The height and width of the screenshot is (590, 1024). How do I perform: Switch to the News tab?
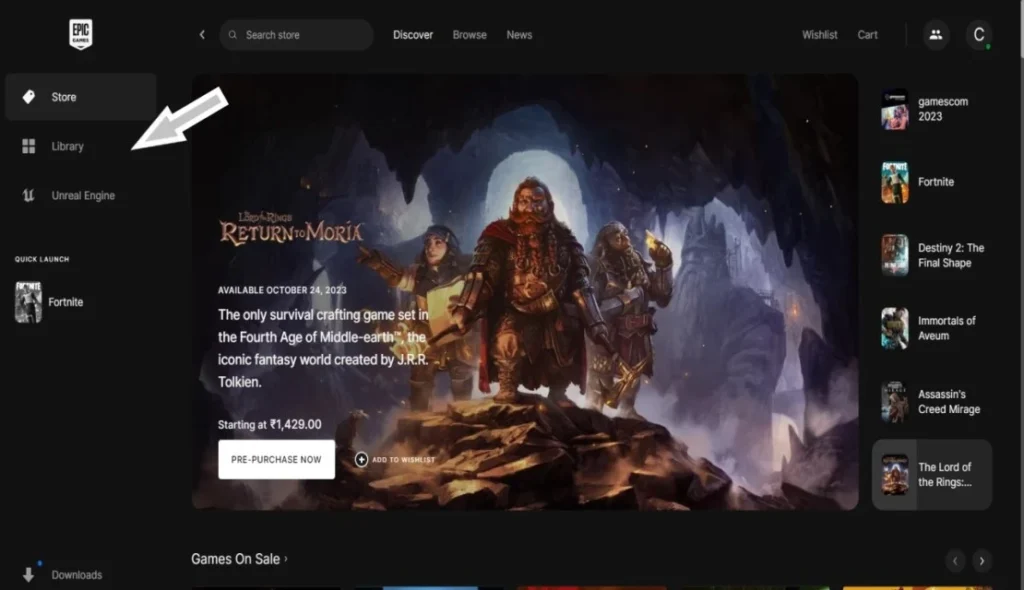coord(519,35)
